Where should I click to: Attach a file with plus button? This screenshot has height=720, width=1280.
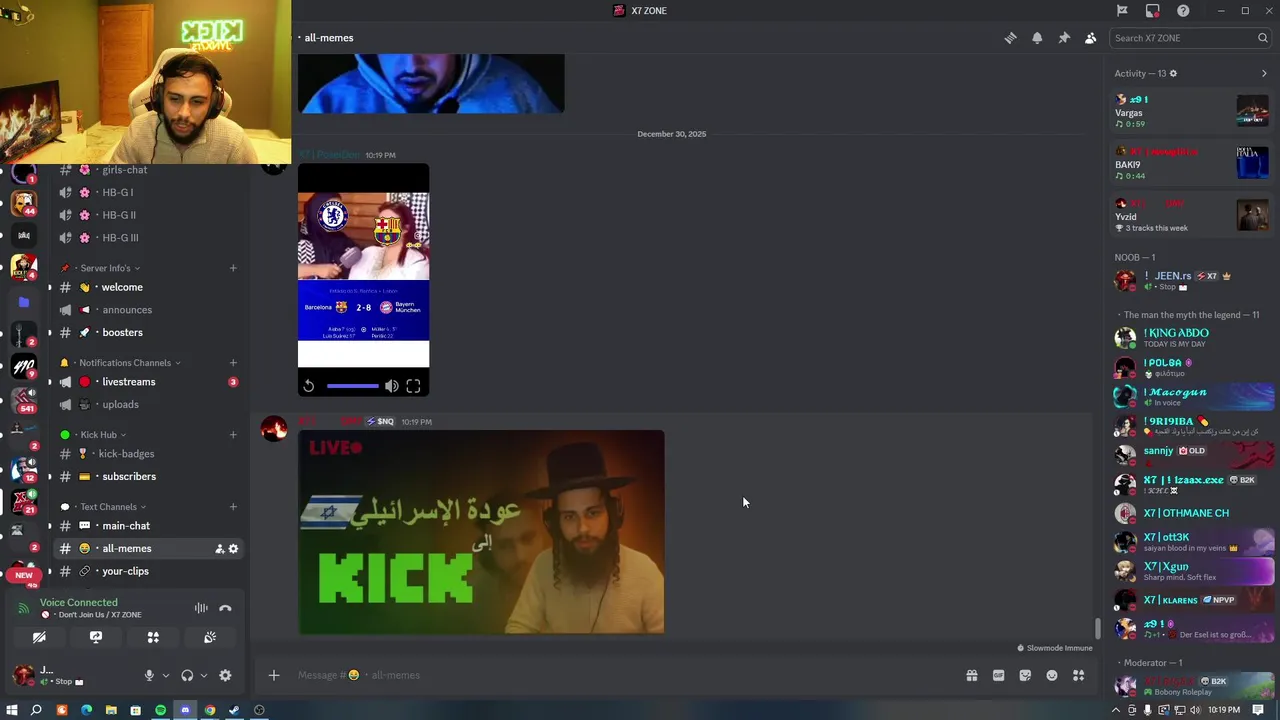pos(274,676)
